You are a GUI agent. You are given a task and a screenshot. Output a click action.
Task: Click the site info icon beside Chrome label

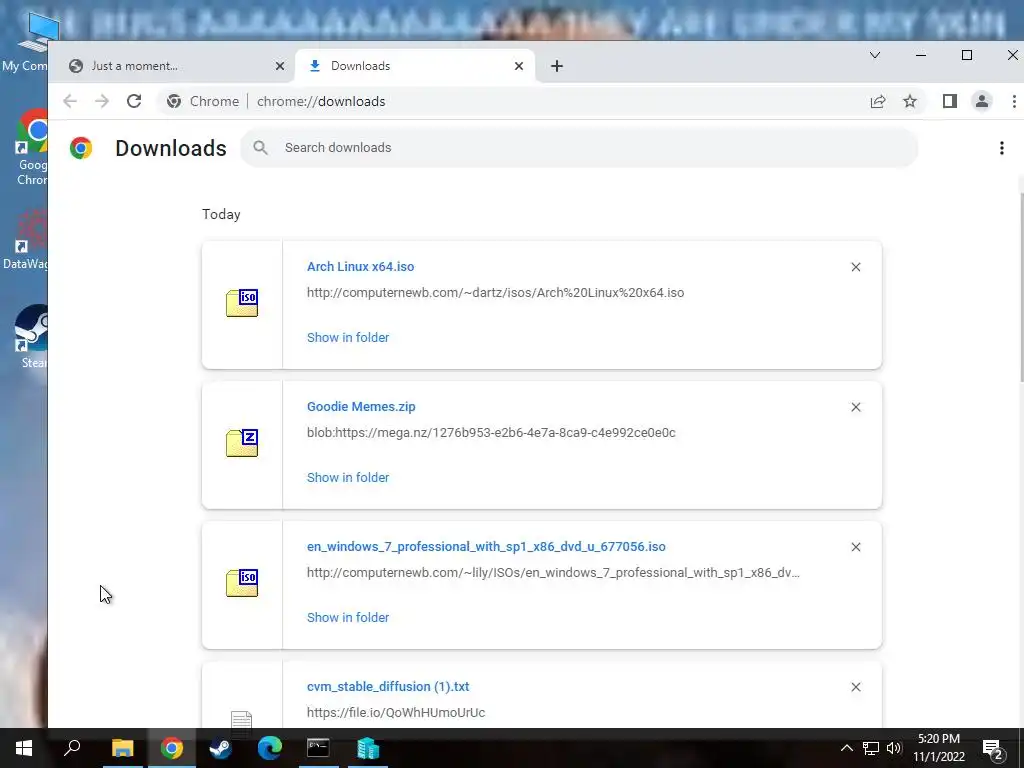(x=174, y=101)
